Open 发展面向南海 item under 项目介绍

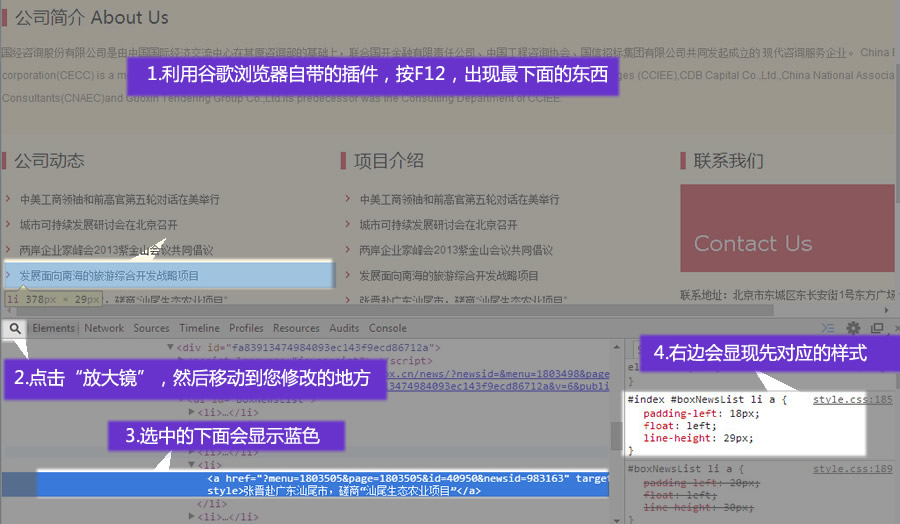click(449, 275)
